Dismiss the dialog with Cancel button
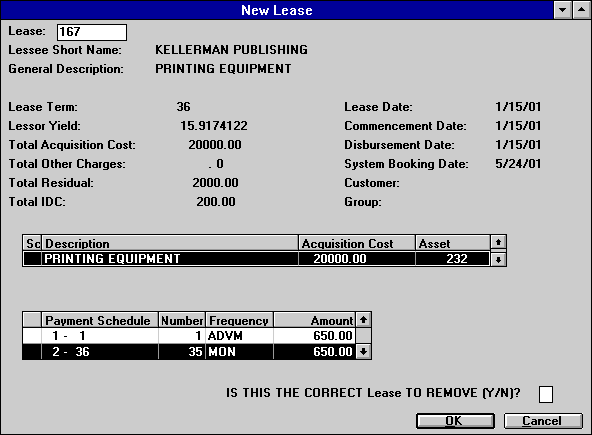This screenshot has width=592, height=435. [543, 421]
